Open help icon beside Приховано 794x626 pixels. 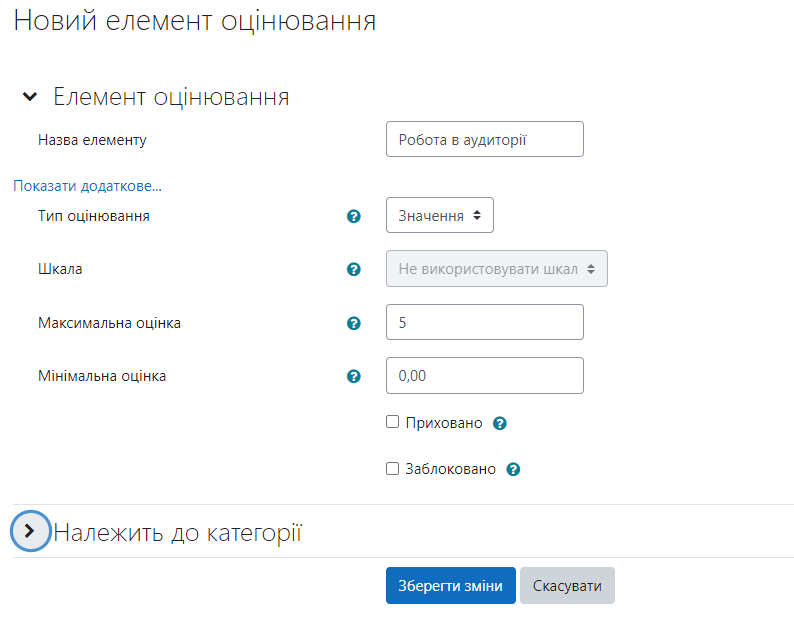coord(500,423)
